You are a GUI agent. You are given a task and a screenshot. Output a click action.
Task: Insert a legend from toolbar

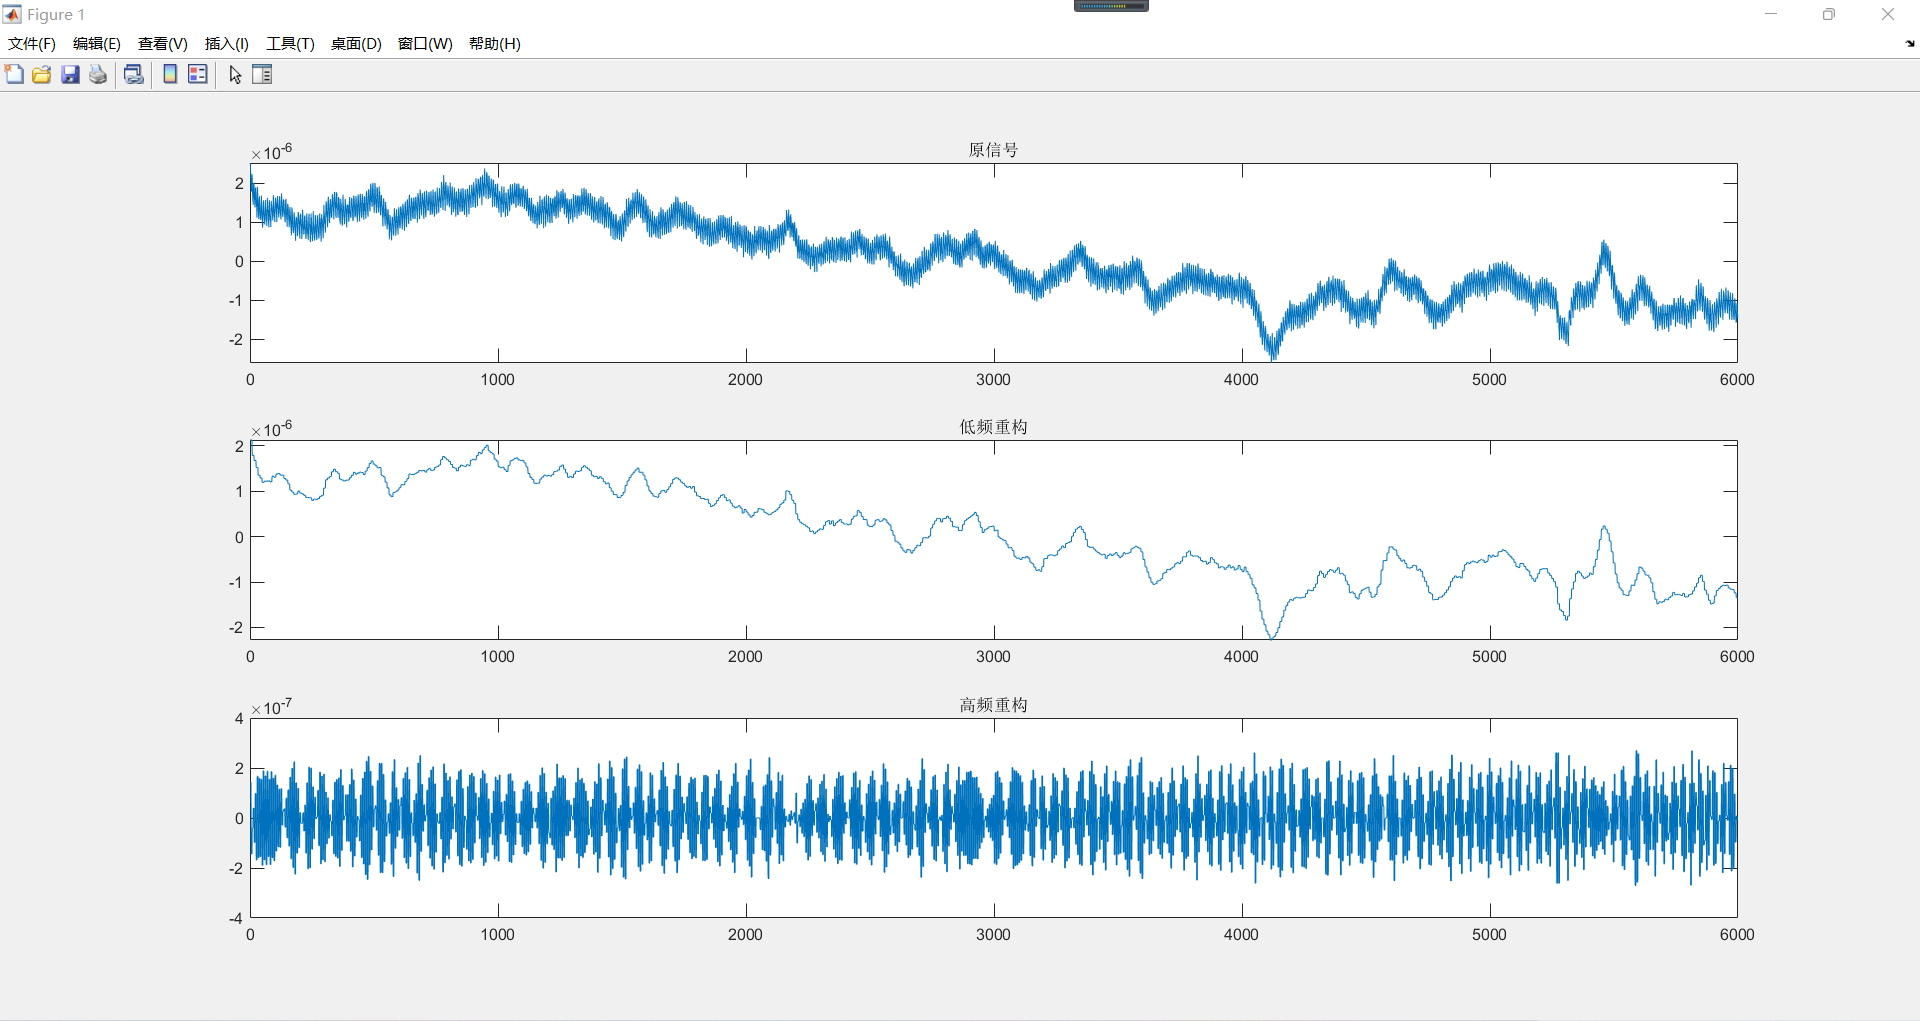(198, 74)
